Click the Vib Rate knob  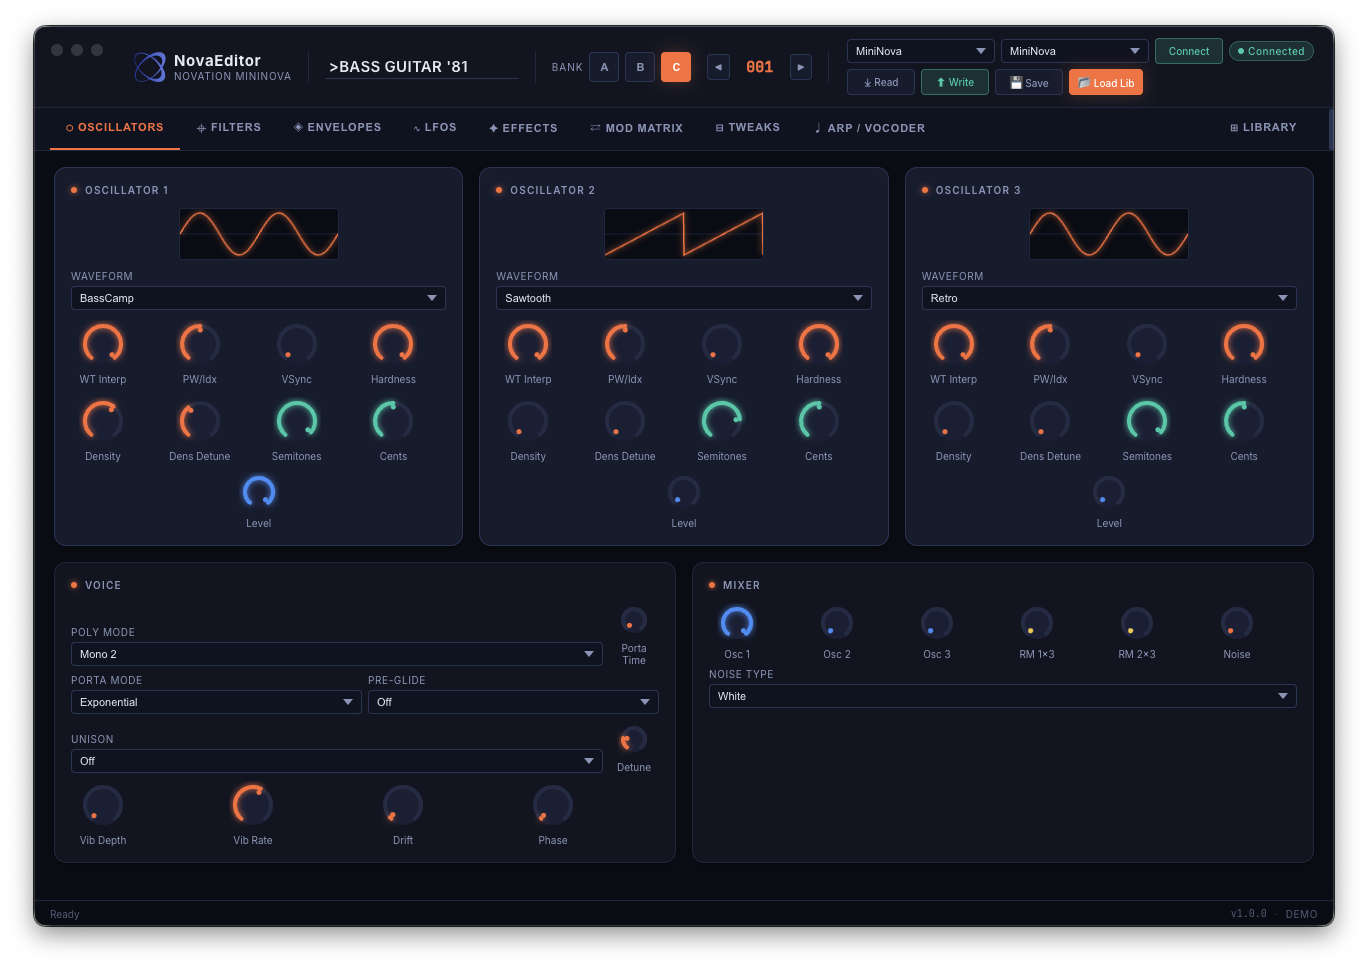(x=253, y=805)
